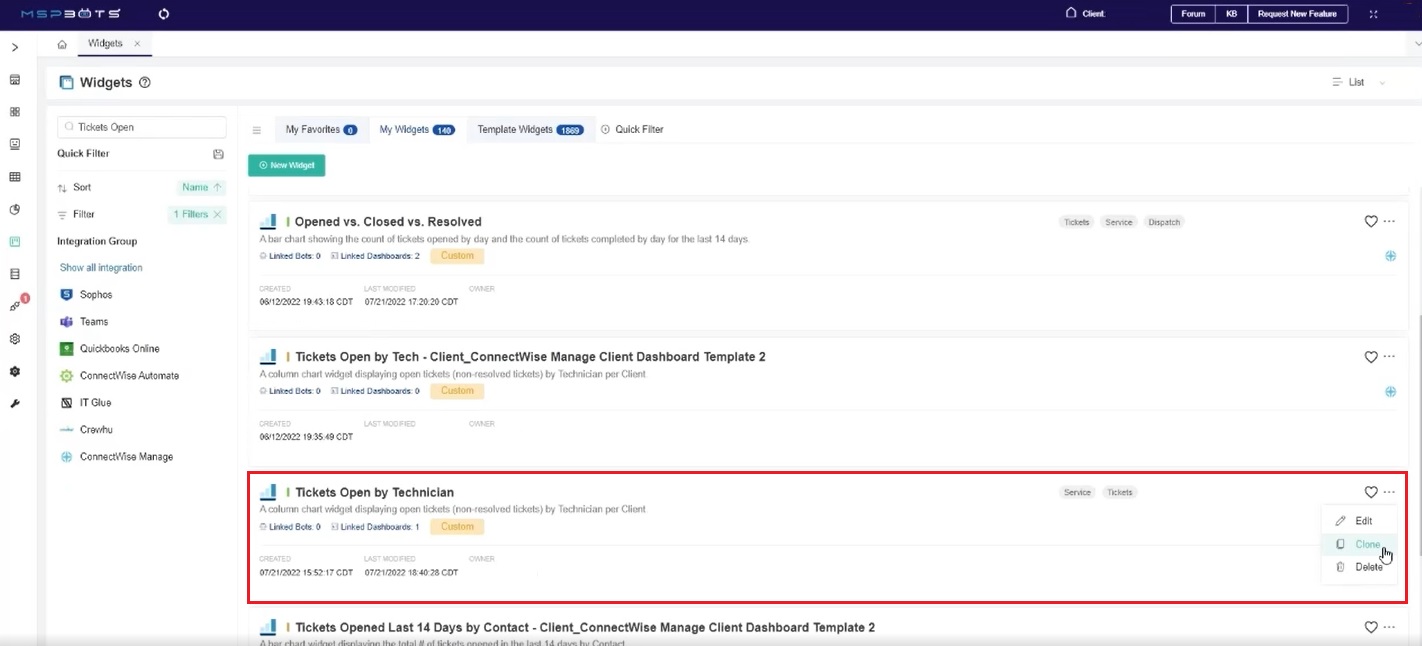The image size is (1422, 646).
Task: Open the Settings gear icon in the sidebar
Action: click(14, 338)
